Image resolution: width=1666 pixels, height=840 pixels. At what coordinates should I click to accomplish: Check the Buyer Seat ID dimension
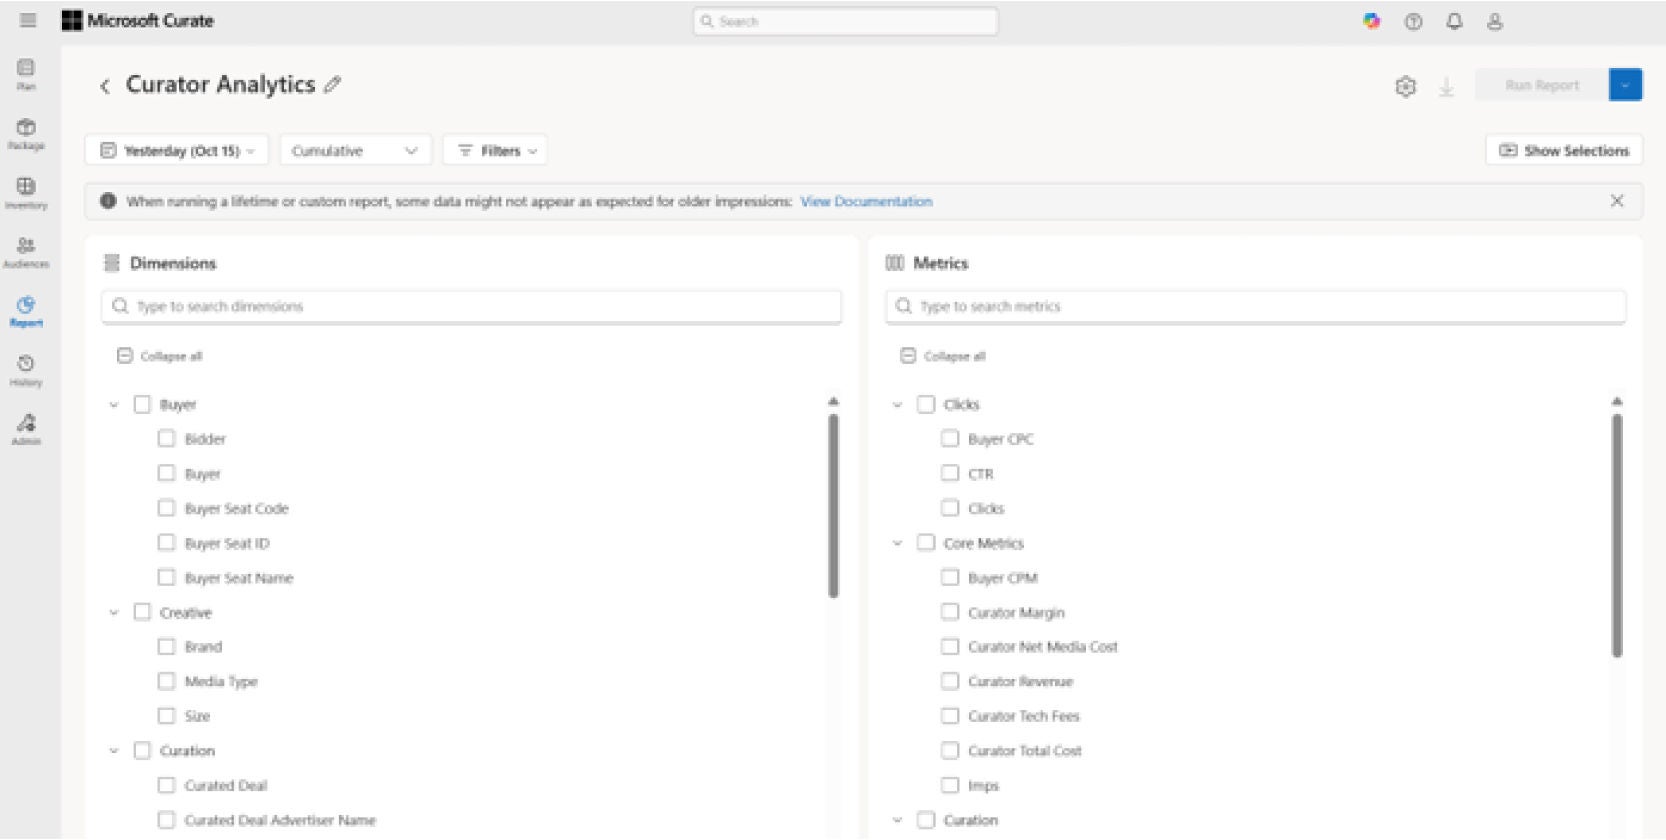point(166,542)
